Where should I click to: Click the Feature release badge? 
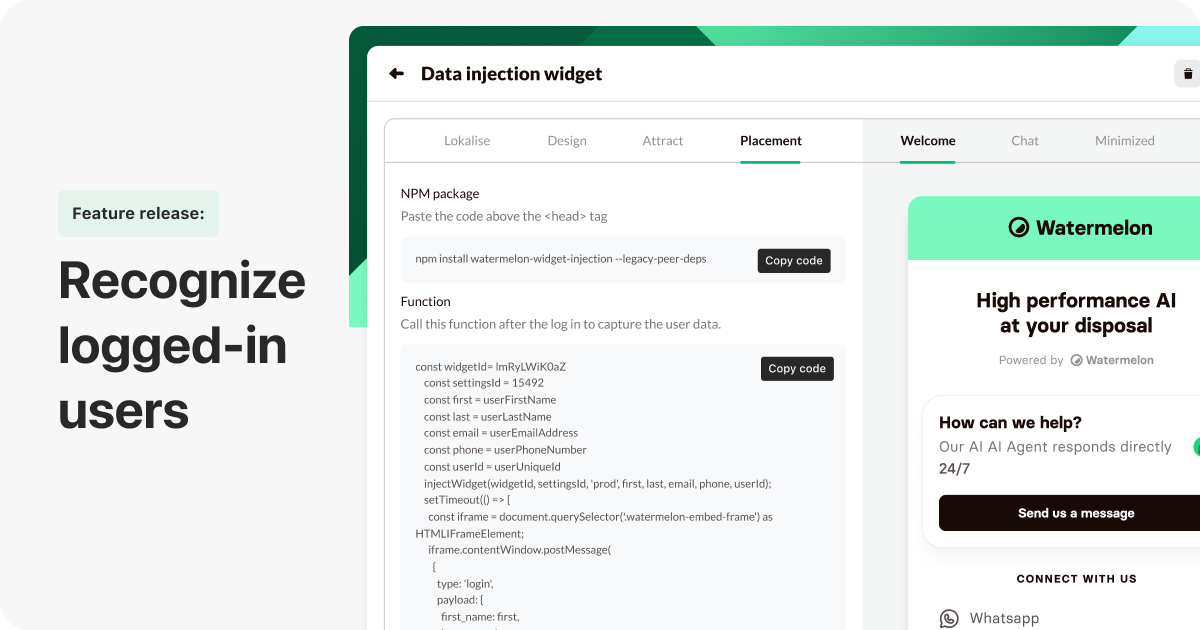pyautogui.click(x=138, y=213)
